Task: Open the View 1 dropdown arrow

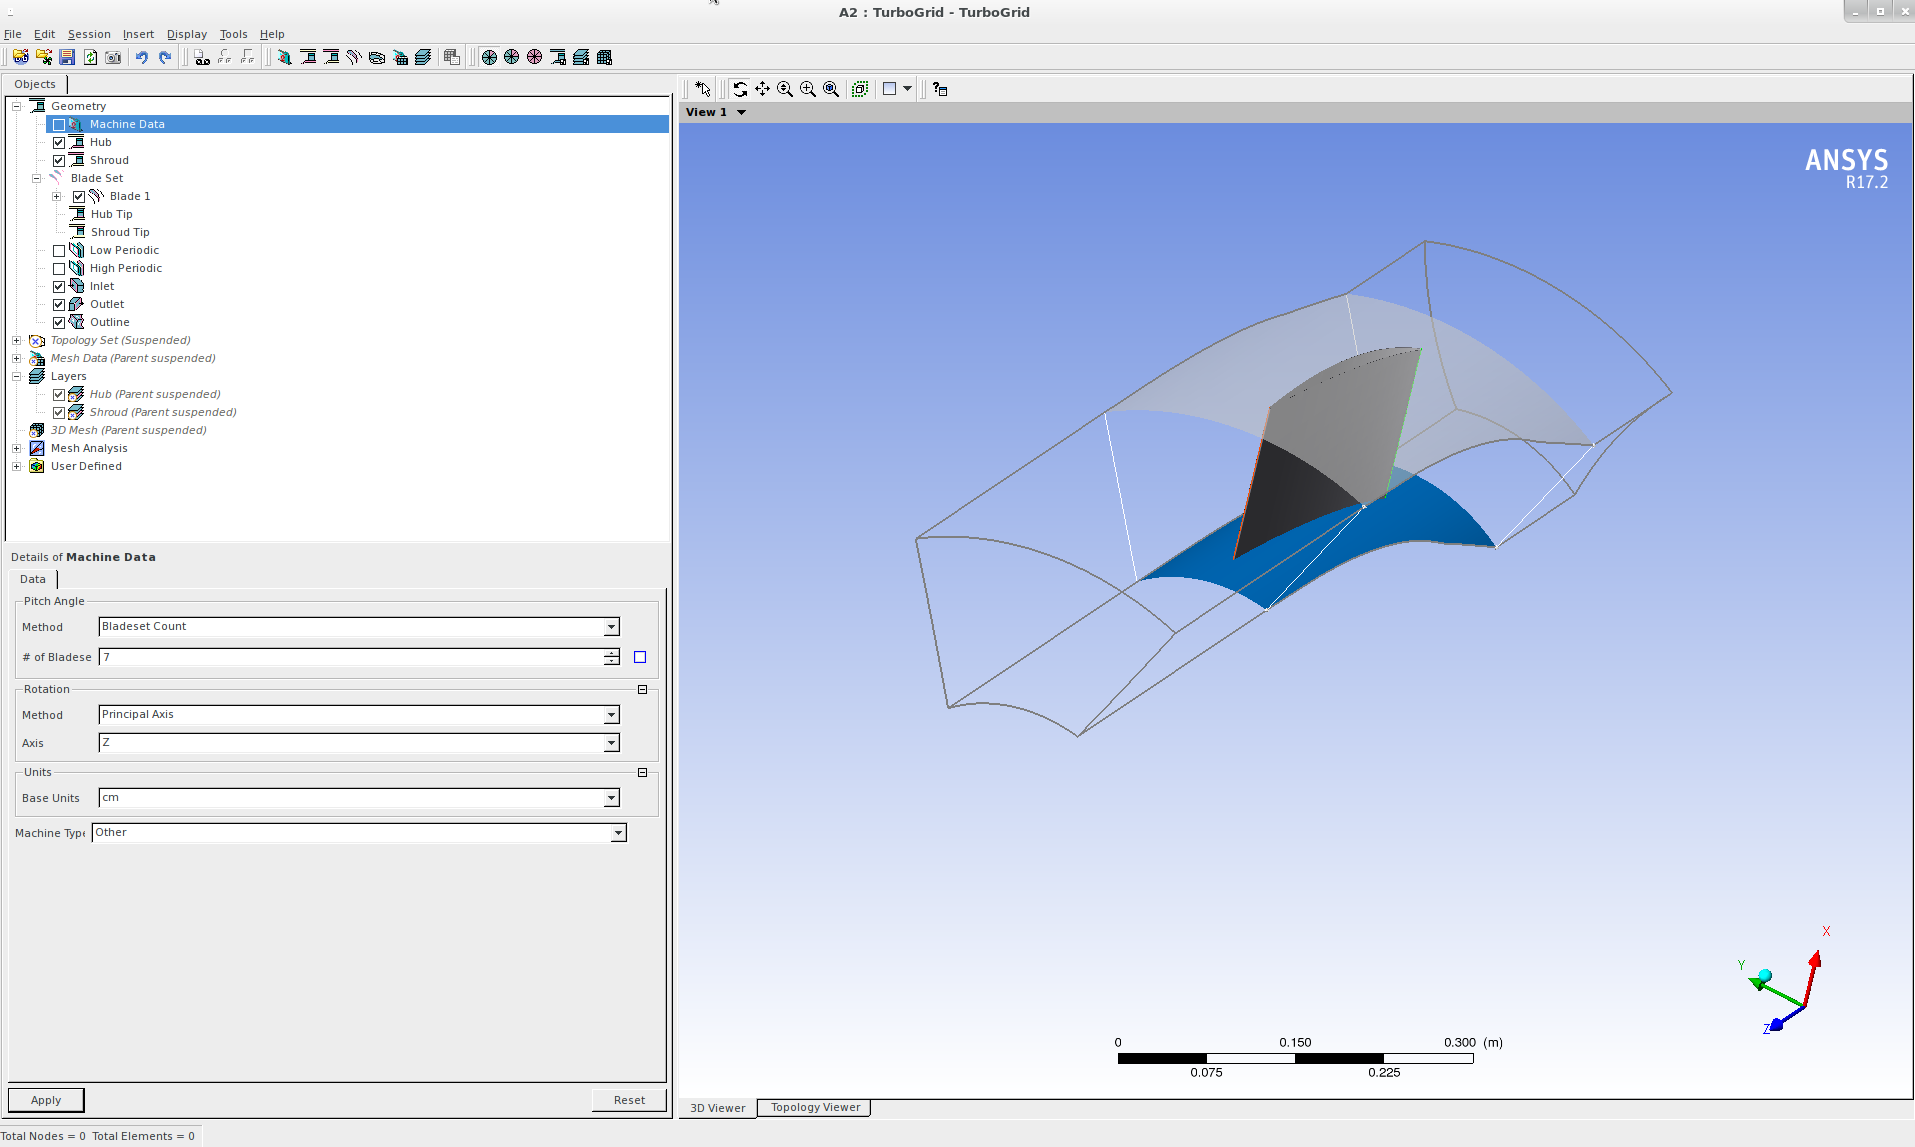Action: (x=741, y=112)
